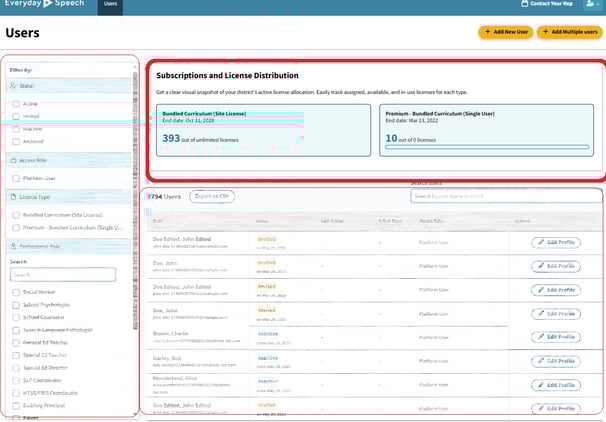Click the 7794 Users count
The width and height of the screenshot is (606, 422).
164,196
